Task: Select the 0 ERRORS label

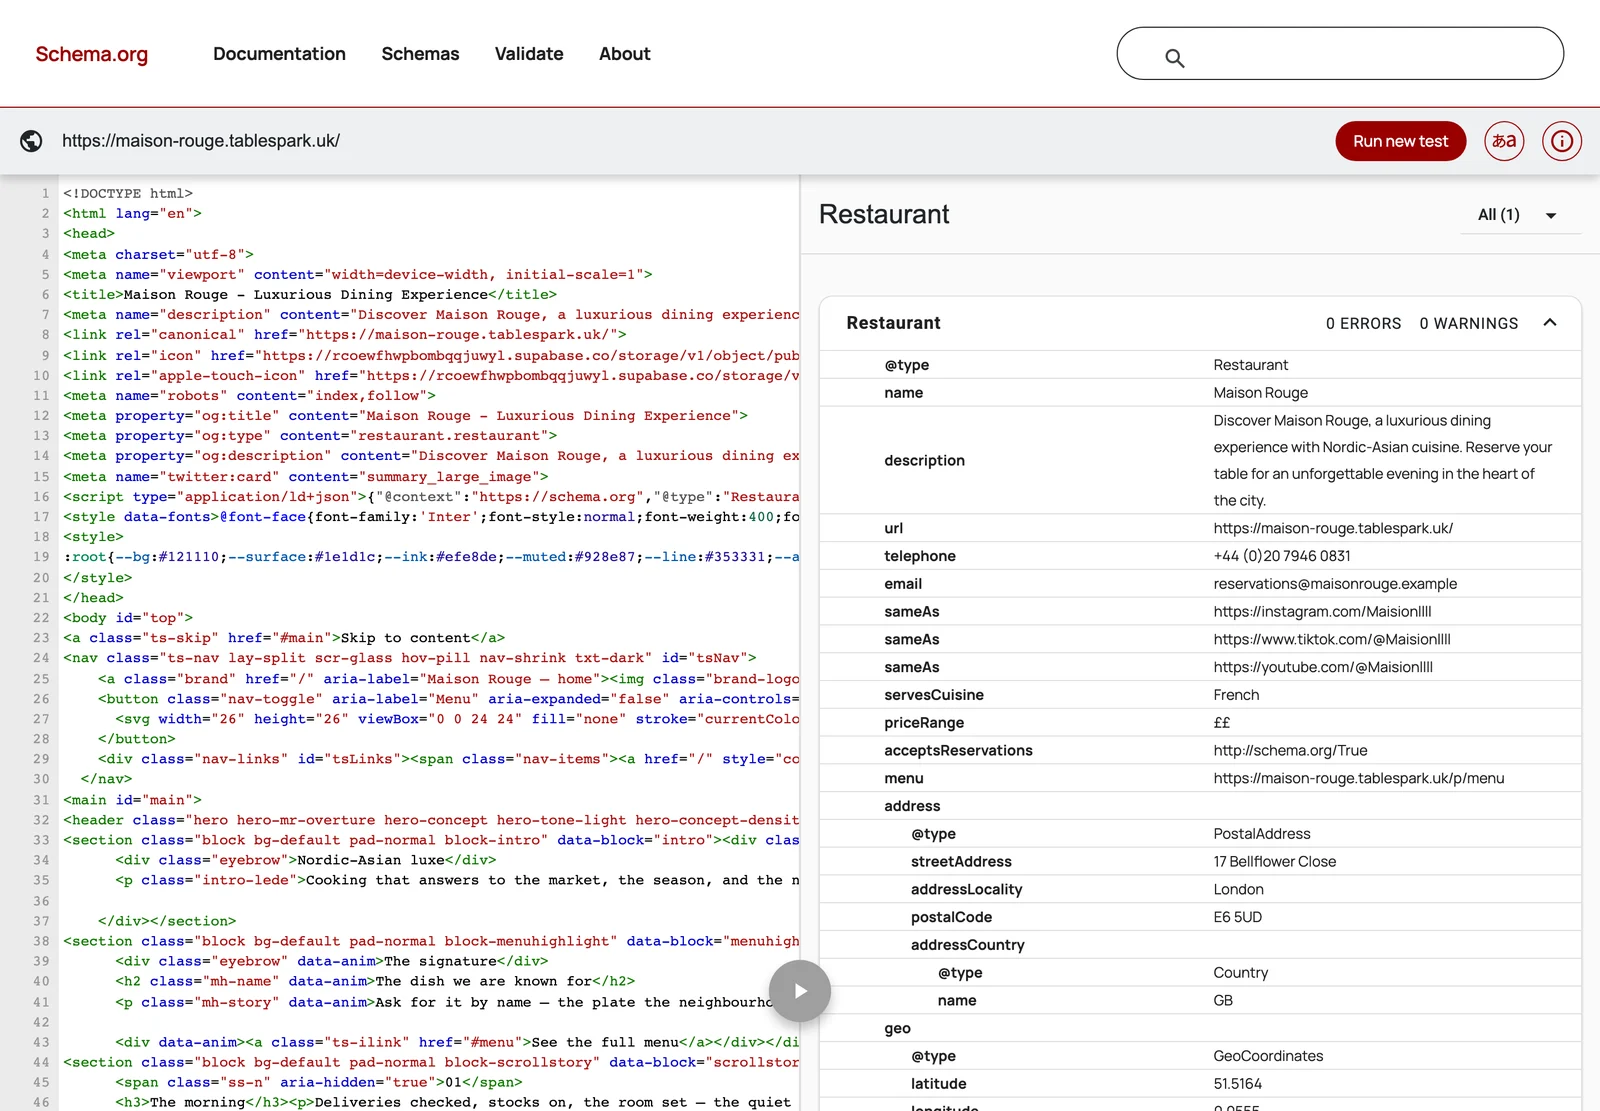Action: pos(1363,323)
